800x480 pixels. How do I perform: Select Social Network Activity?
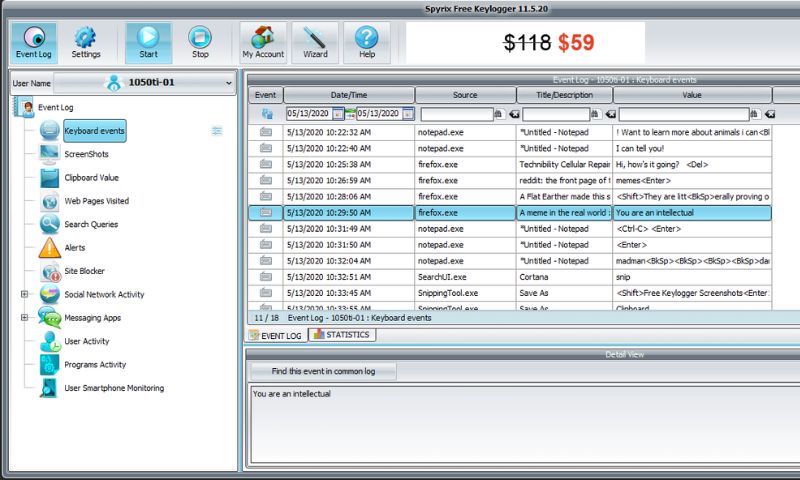coord(104,294)
